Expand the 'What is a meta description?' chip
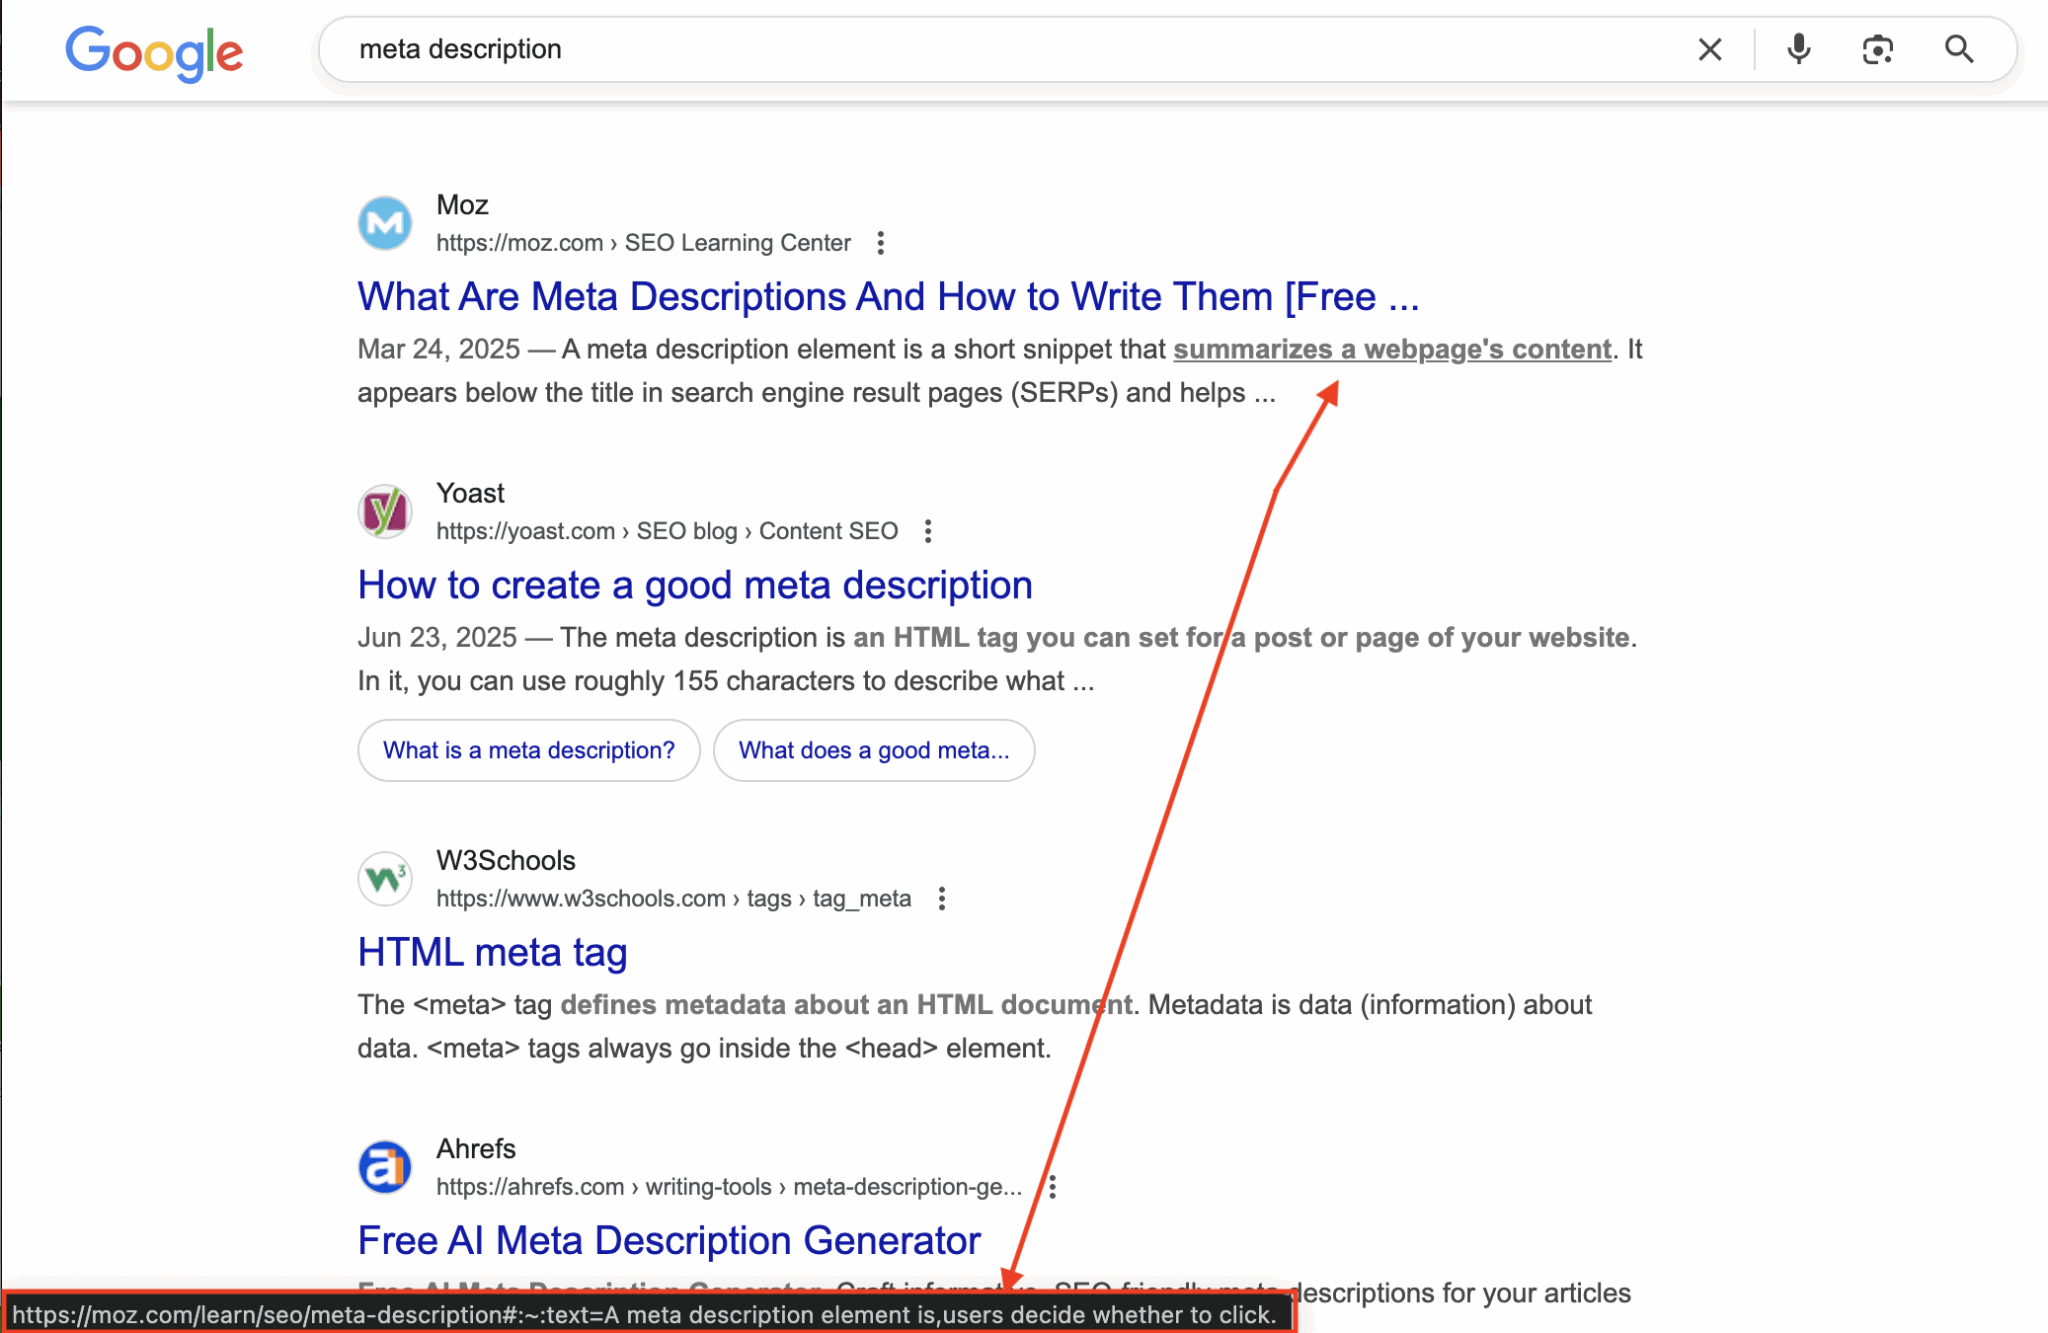The height and width of the screenshot is (1333, 2048). click(528, 750)
